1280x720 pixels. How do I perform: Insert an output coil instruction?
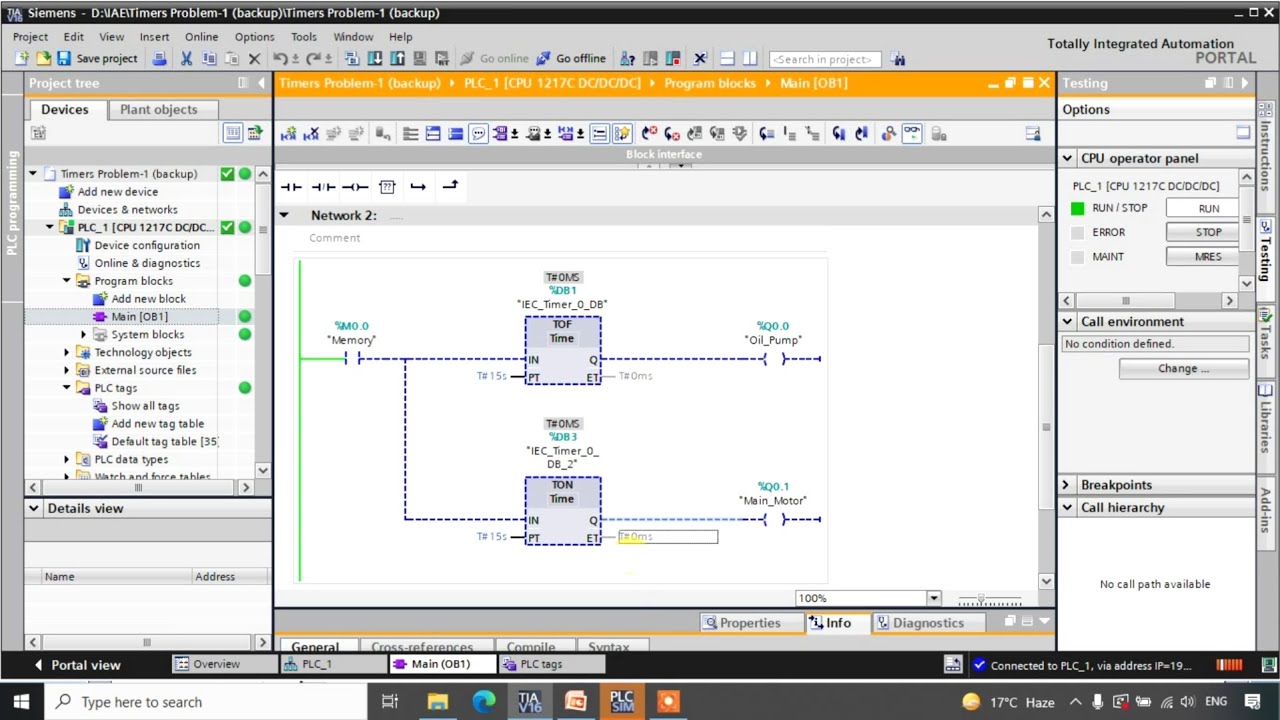pos(355,186)
